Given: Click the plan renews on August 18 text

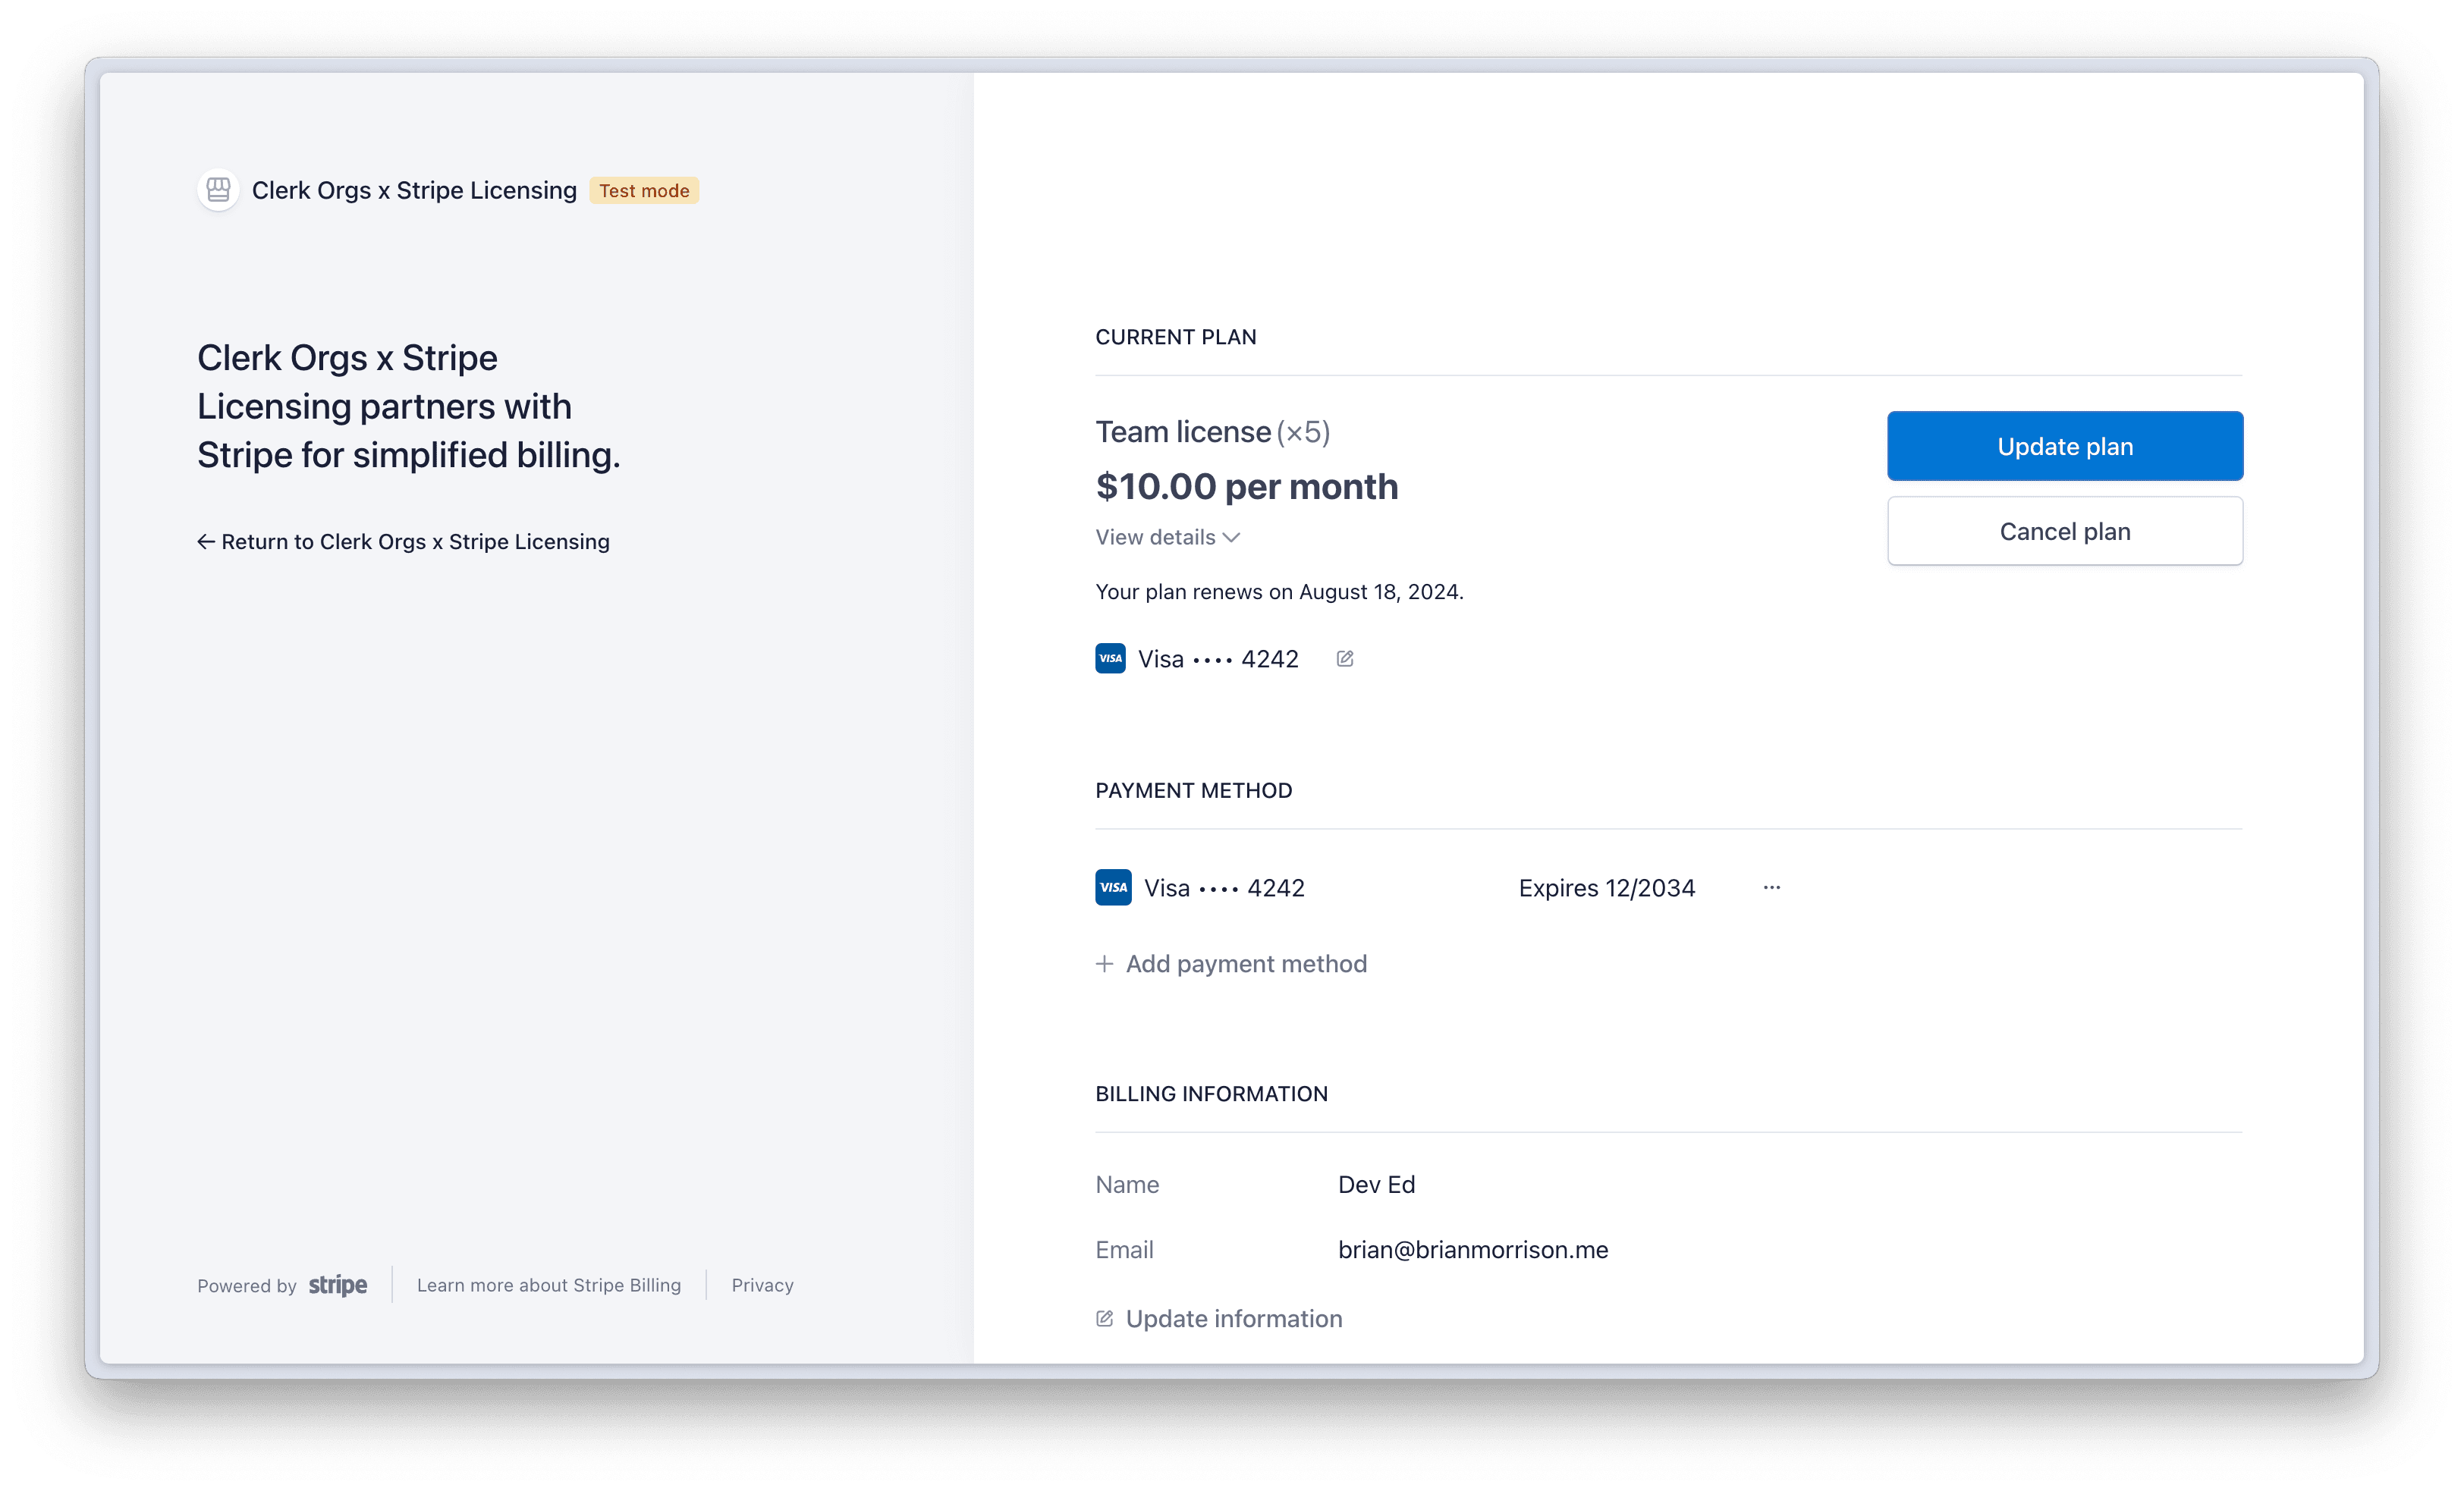Looking at the screenshot, I should (x=1279, y=592).
